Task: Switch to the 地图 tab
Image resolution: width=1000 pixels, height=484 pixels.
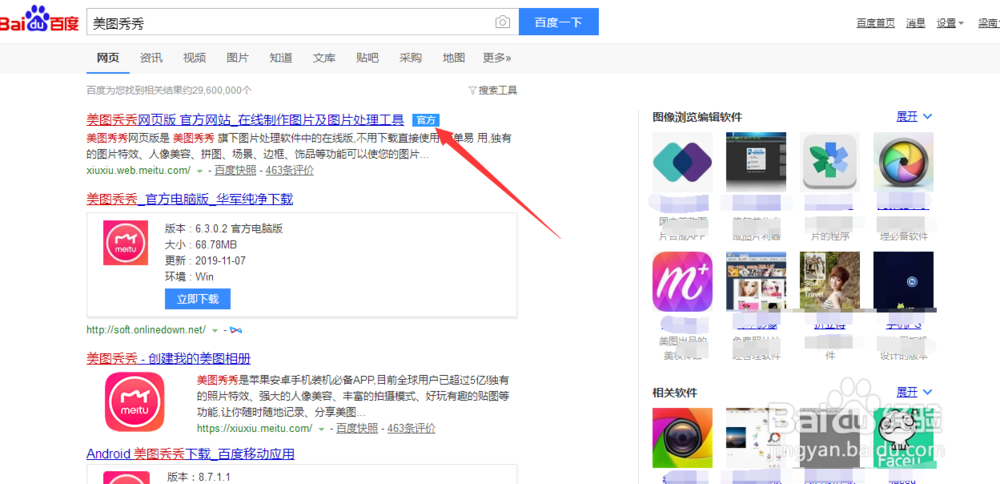Action: [x=453, y=58]
